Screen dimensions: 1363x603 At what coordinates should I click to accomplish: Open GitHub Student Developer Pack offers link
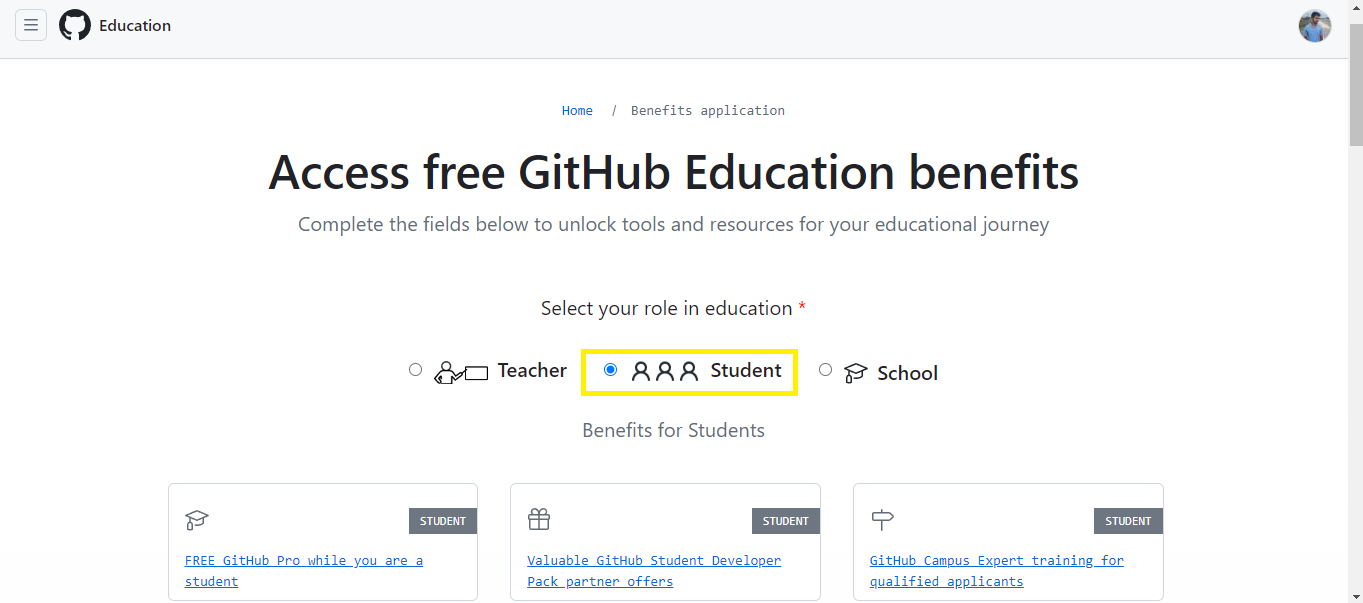point(653,561)
